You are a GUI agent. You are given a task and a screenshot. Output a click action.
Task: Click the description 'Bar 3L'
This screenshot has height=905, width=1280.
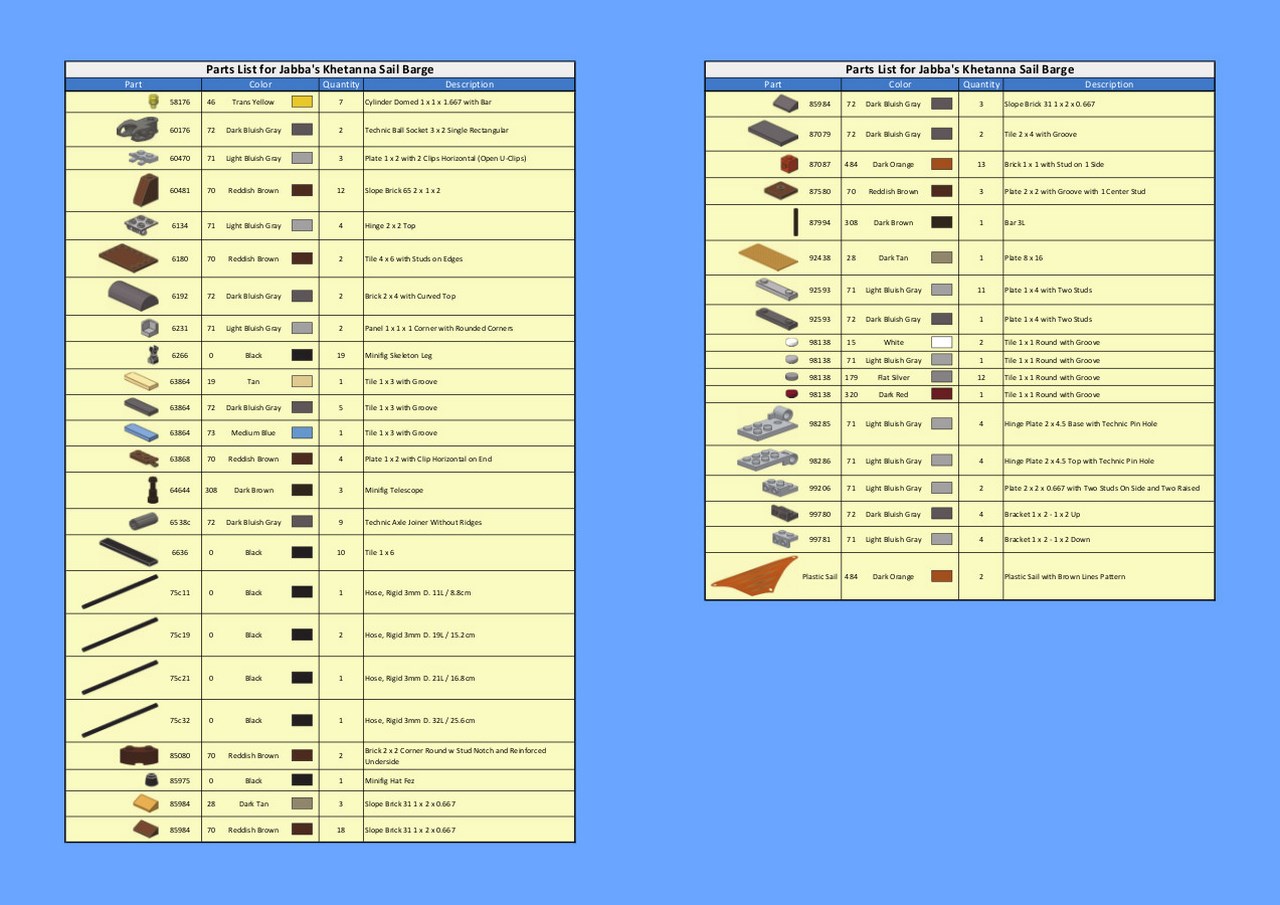click(1015, 223)
